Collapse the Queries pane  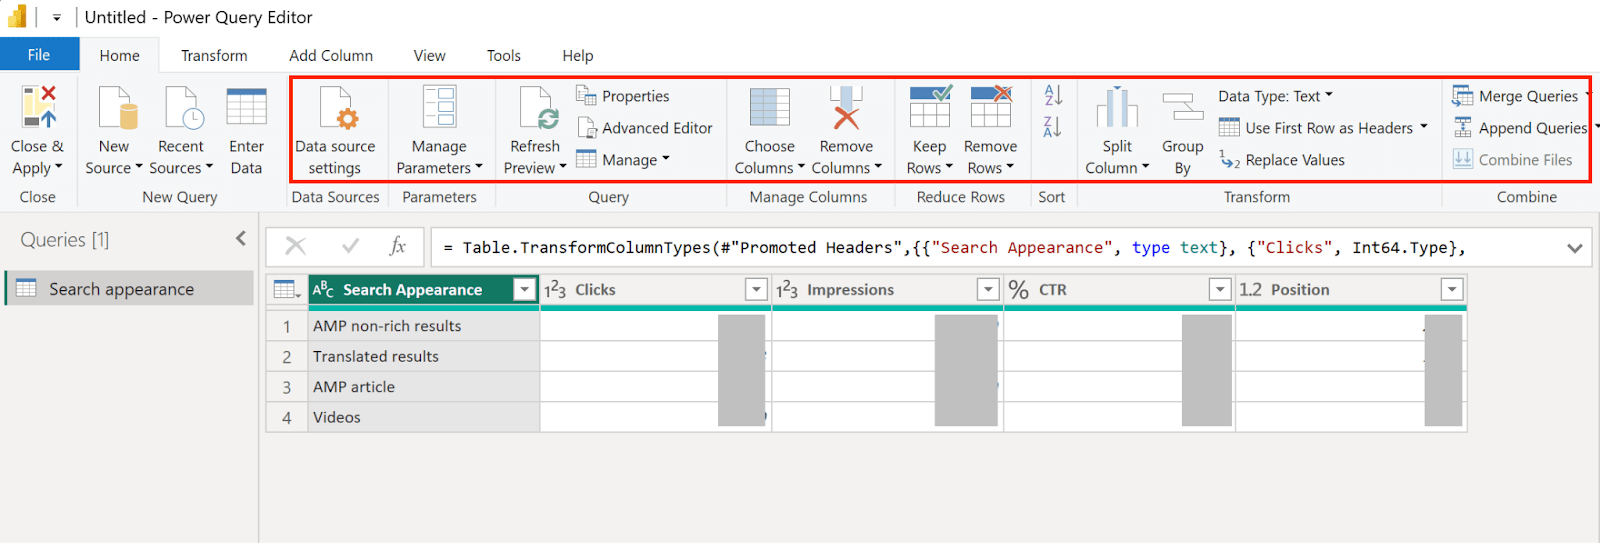pos(240,239)
